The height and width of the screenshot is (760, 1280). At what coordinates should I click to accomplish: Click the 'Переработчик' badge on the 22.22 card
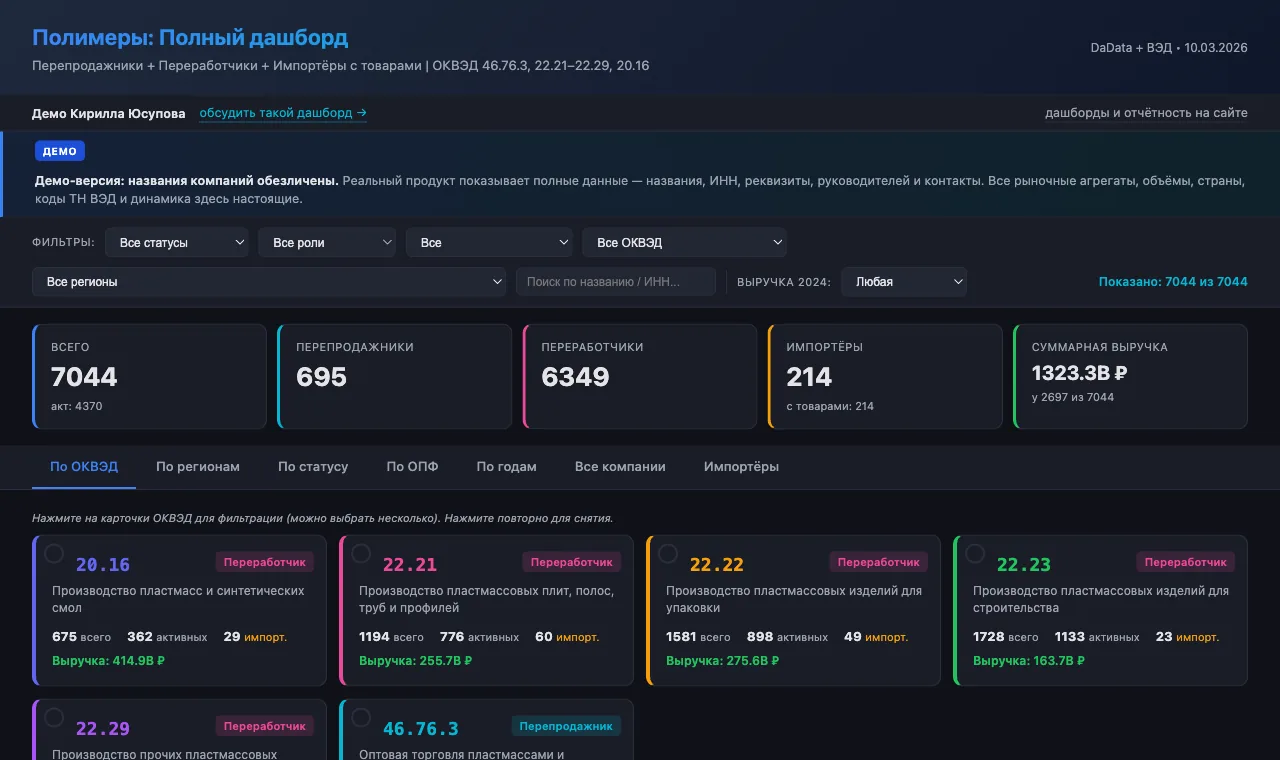click(x=879, y=562)
